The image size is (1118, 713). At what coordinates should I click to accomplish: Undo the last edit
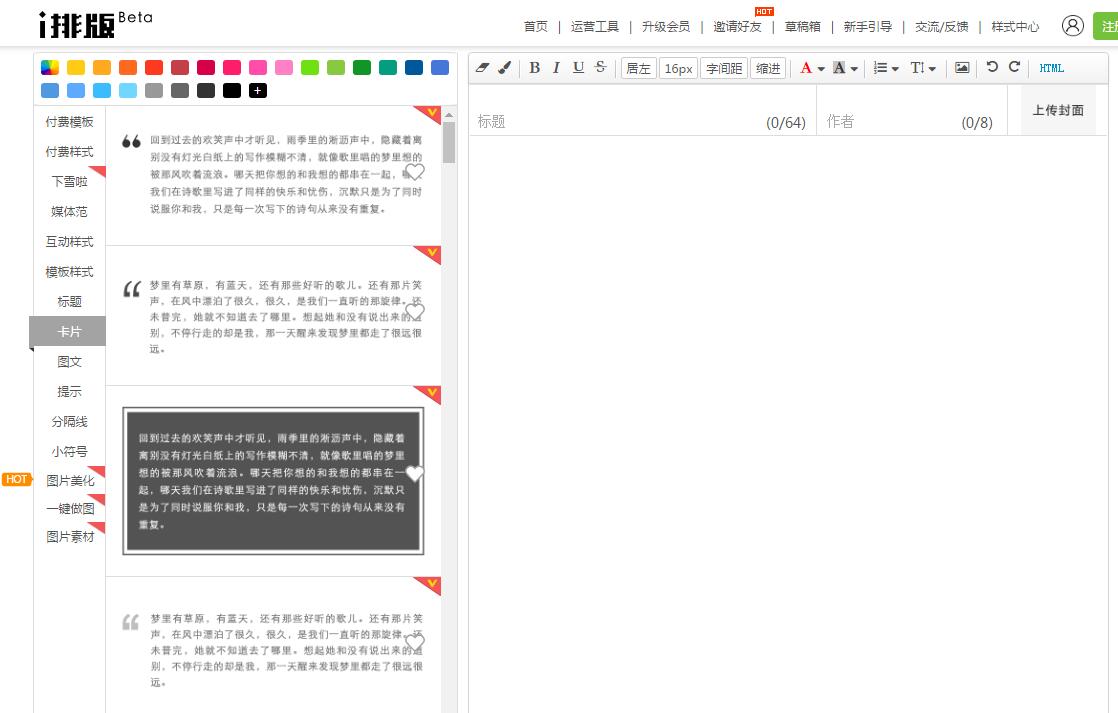[x=992, y=67]
